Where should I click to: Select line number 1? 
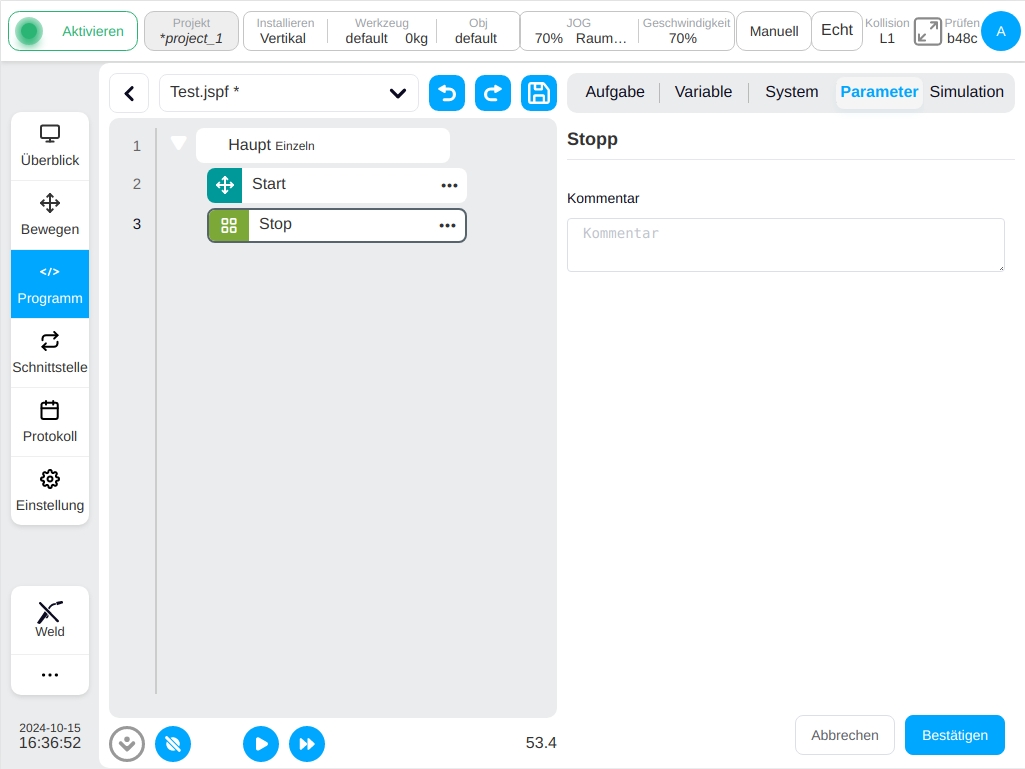pos(137,146)
